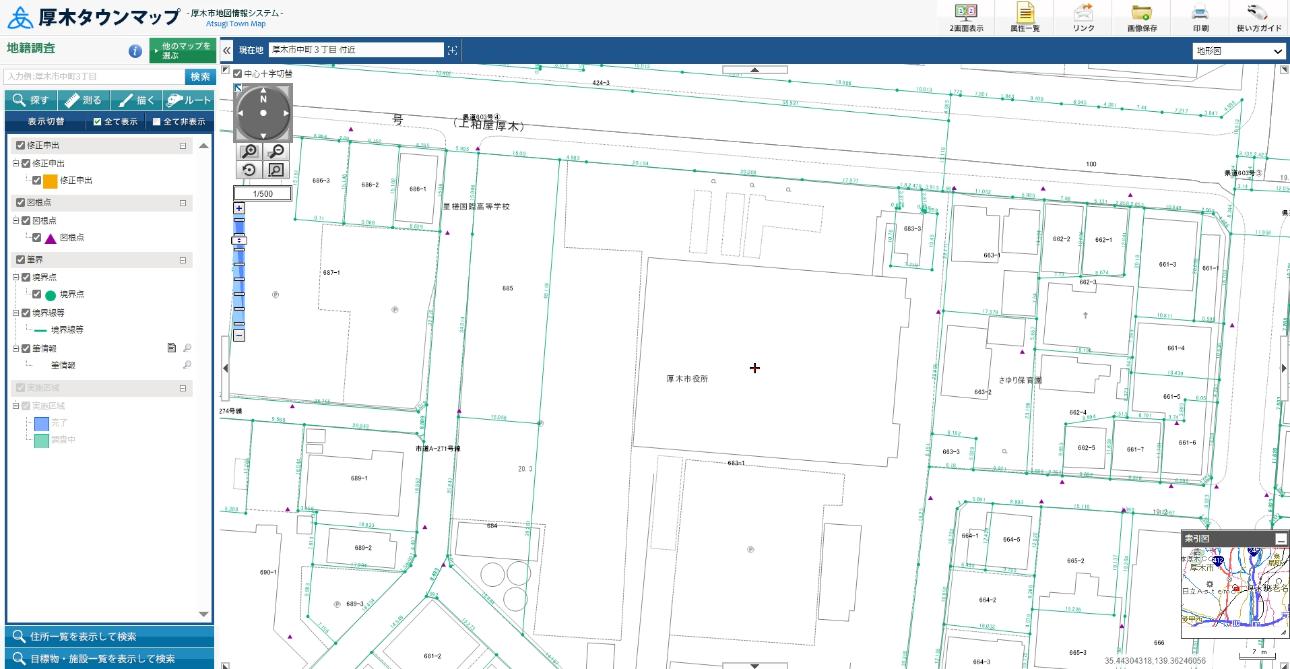Select the 描く draw tab
Viewport: 1290px width, 669px height.
[x=135, y=100]
